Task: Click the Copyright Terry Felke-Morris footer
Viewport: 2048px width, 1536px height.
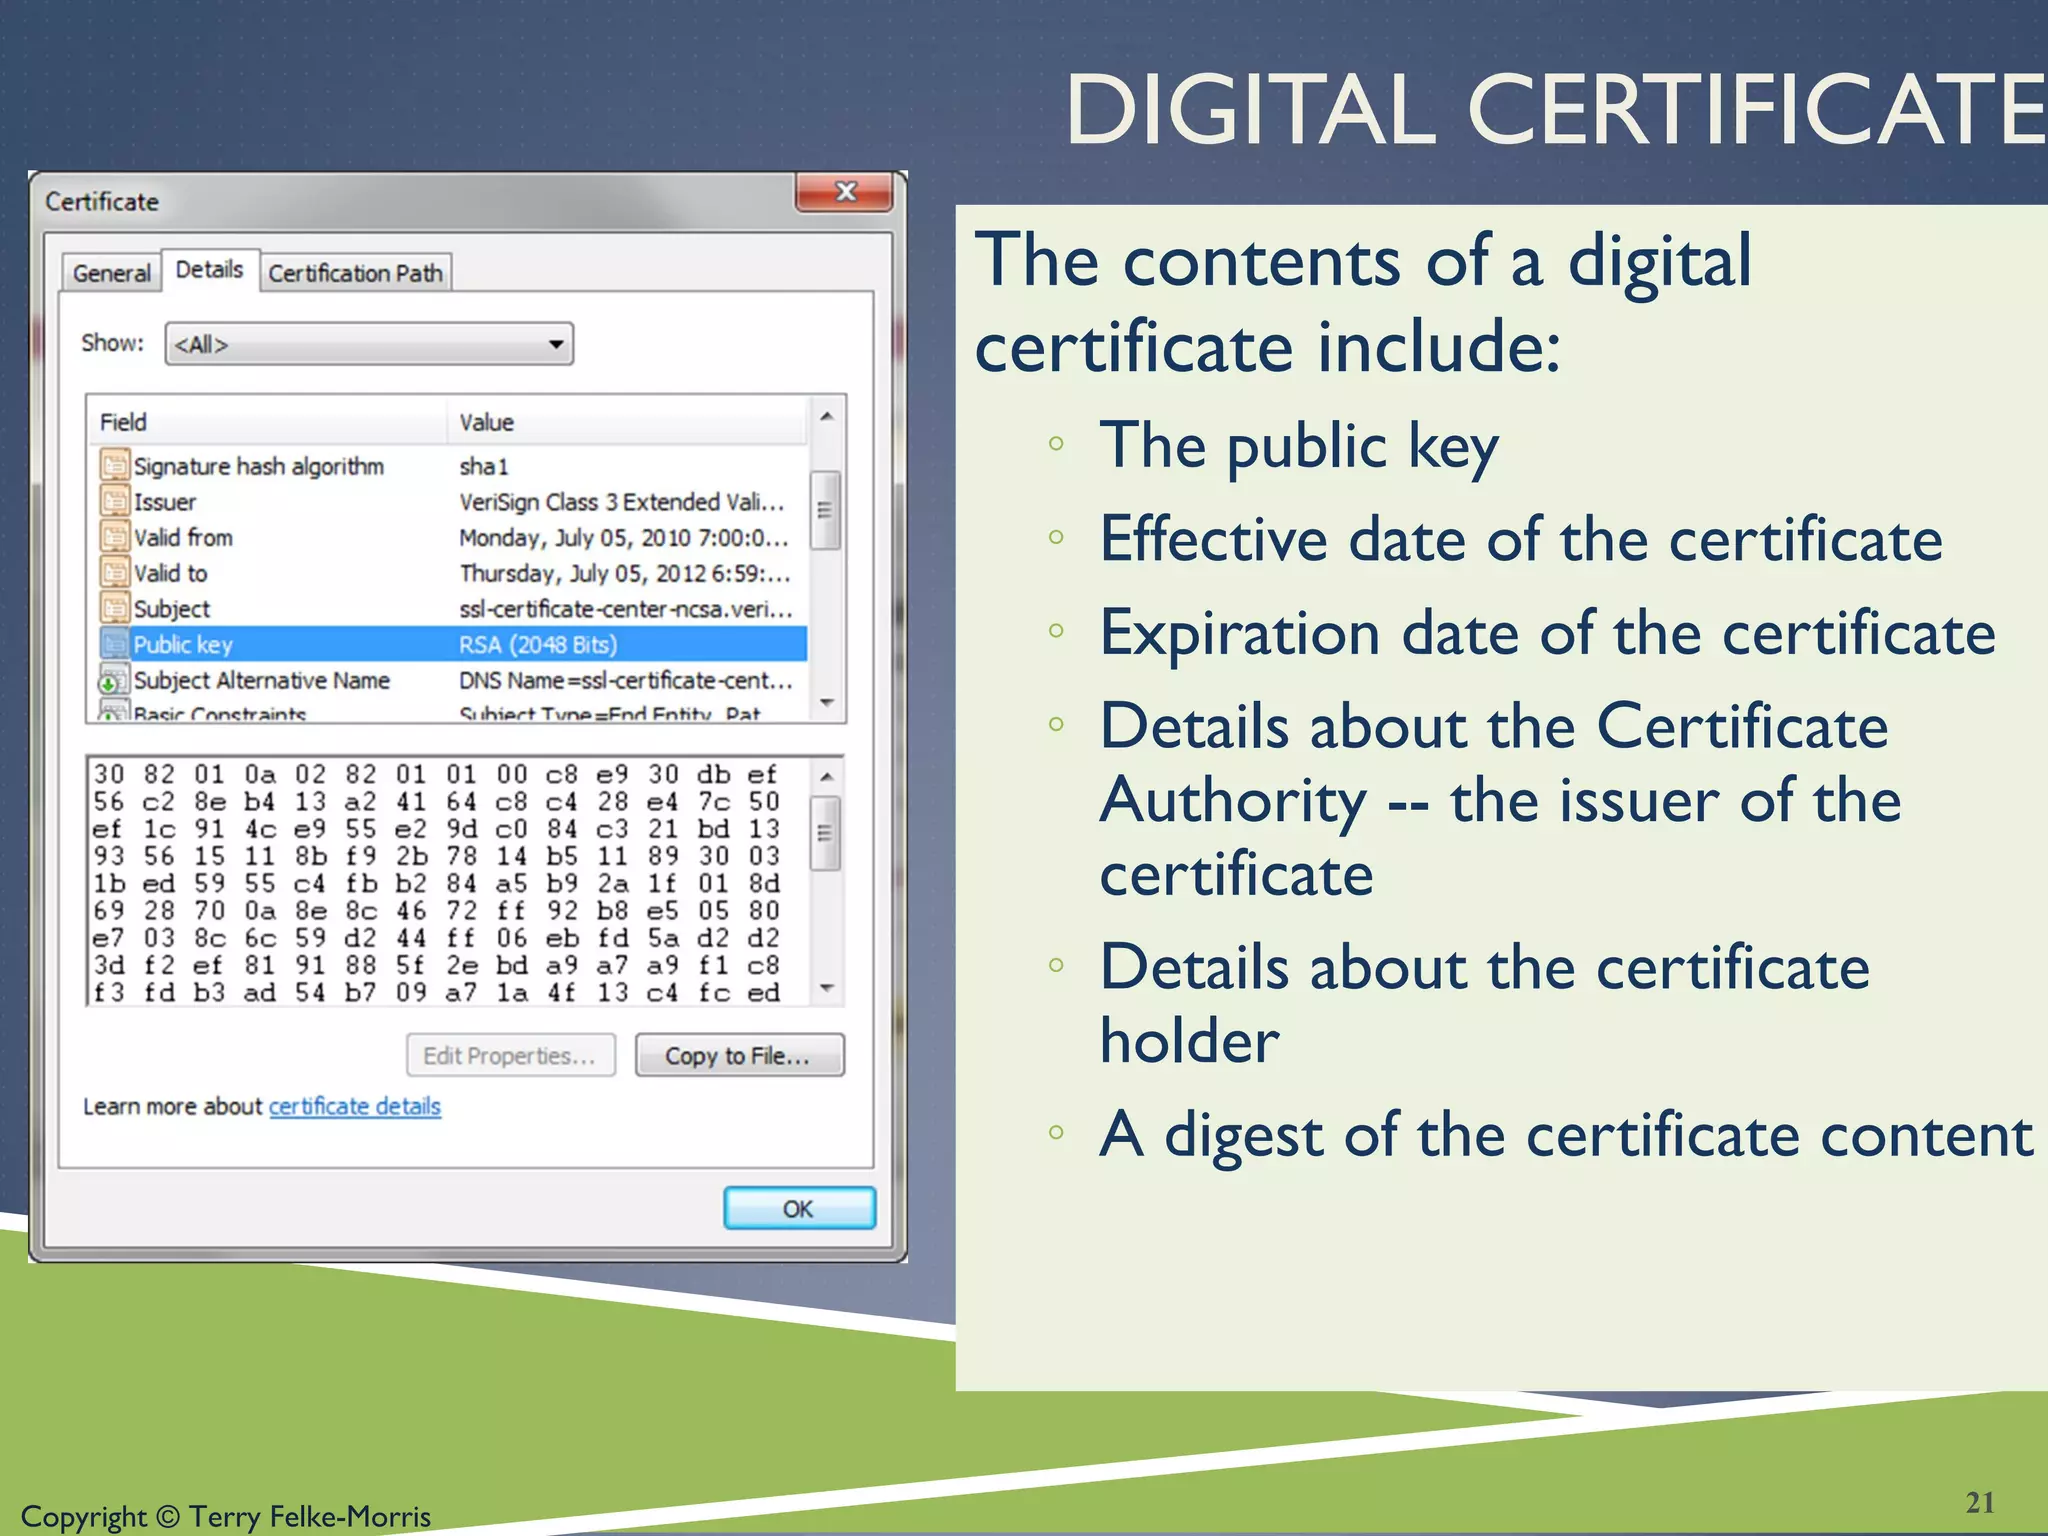Action: 226,1517
